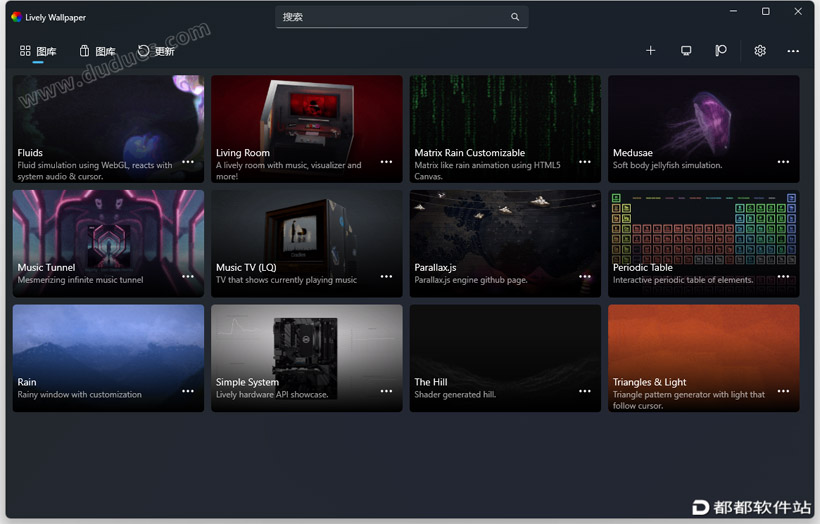Click "Interactive periodic table of elements." text

click(x=683, y=280)
